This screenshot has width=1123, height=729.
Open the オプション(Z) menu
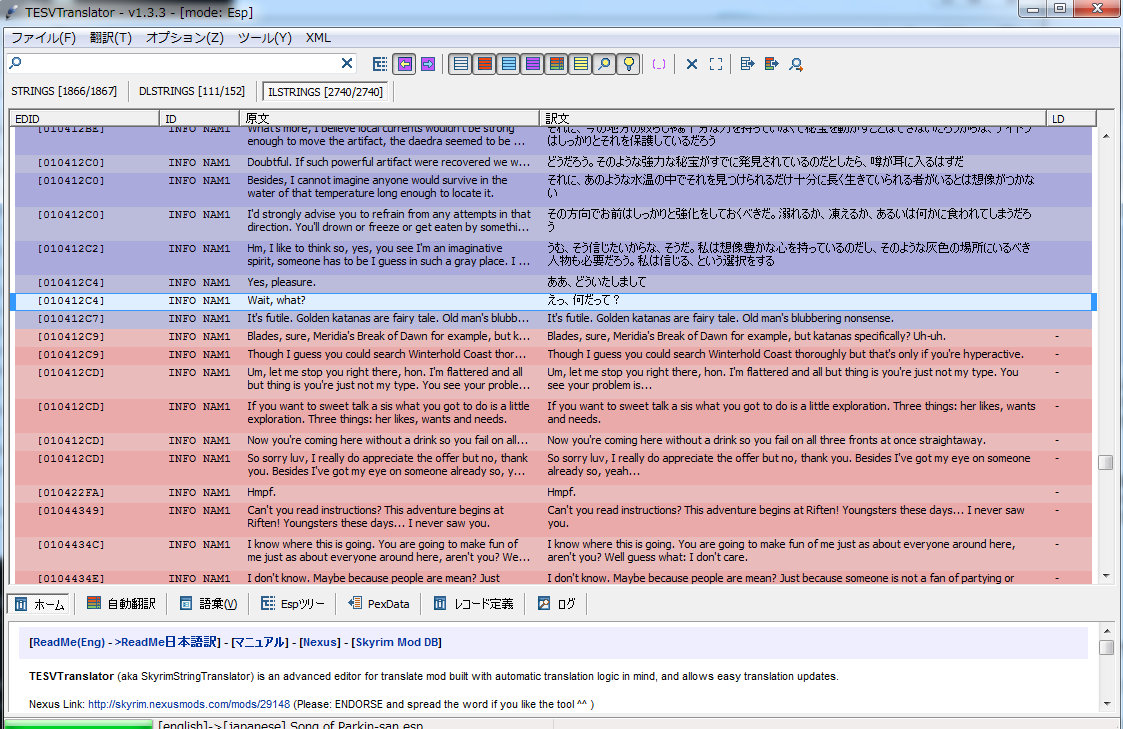[x=185, y=38]
